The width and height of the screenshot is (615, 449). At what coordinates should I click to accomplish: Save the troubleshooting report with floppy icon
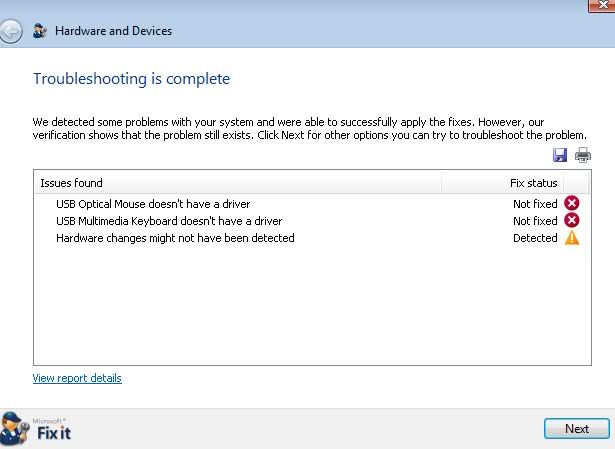[560, 155]
